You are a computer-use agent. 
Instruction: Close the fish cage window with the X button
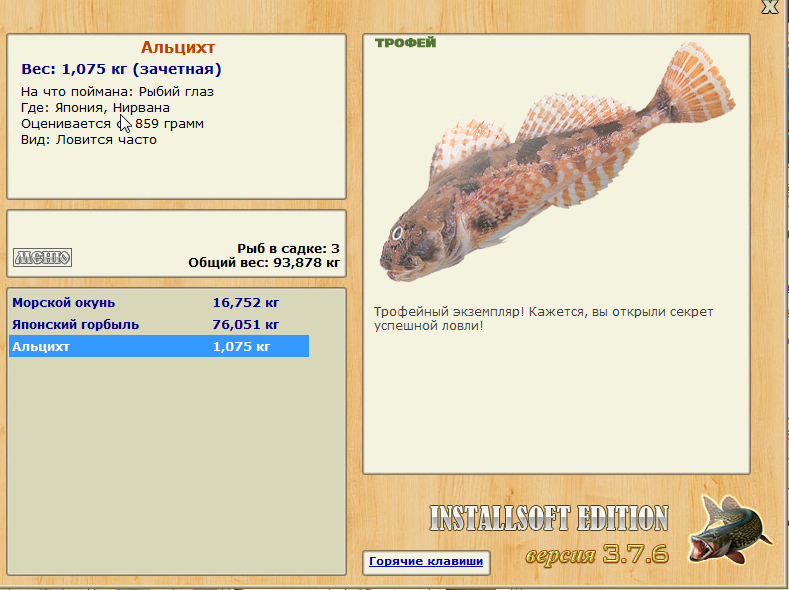tap(770, 7)
